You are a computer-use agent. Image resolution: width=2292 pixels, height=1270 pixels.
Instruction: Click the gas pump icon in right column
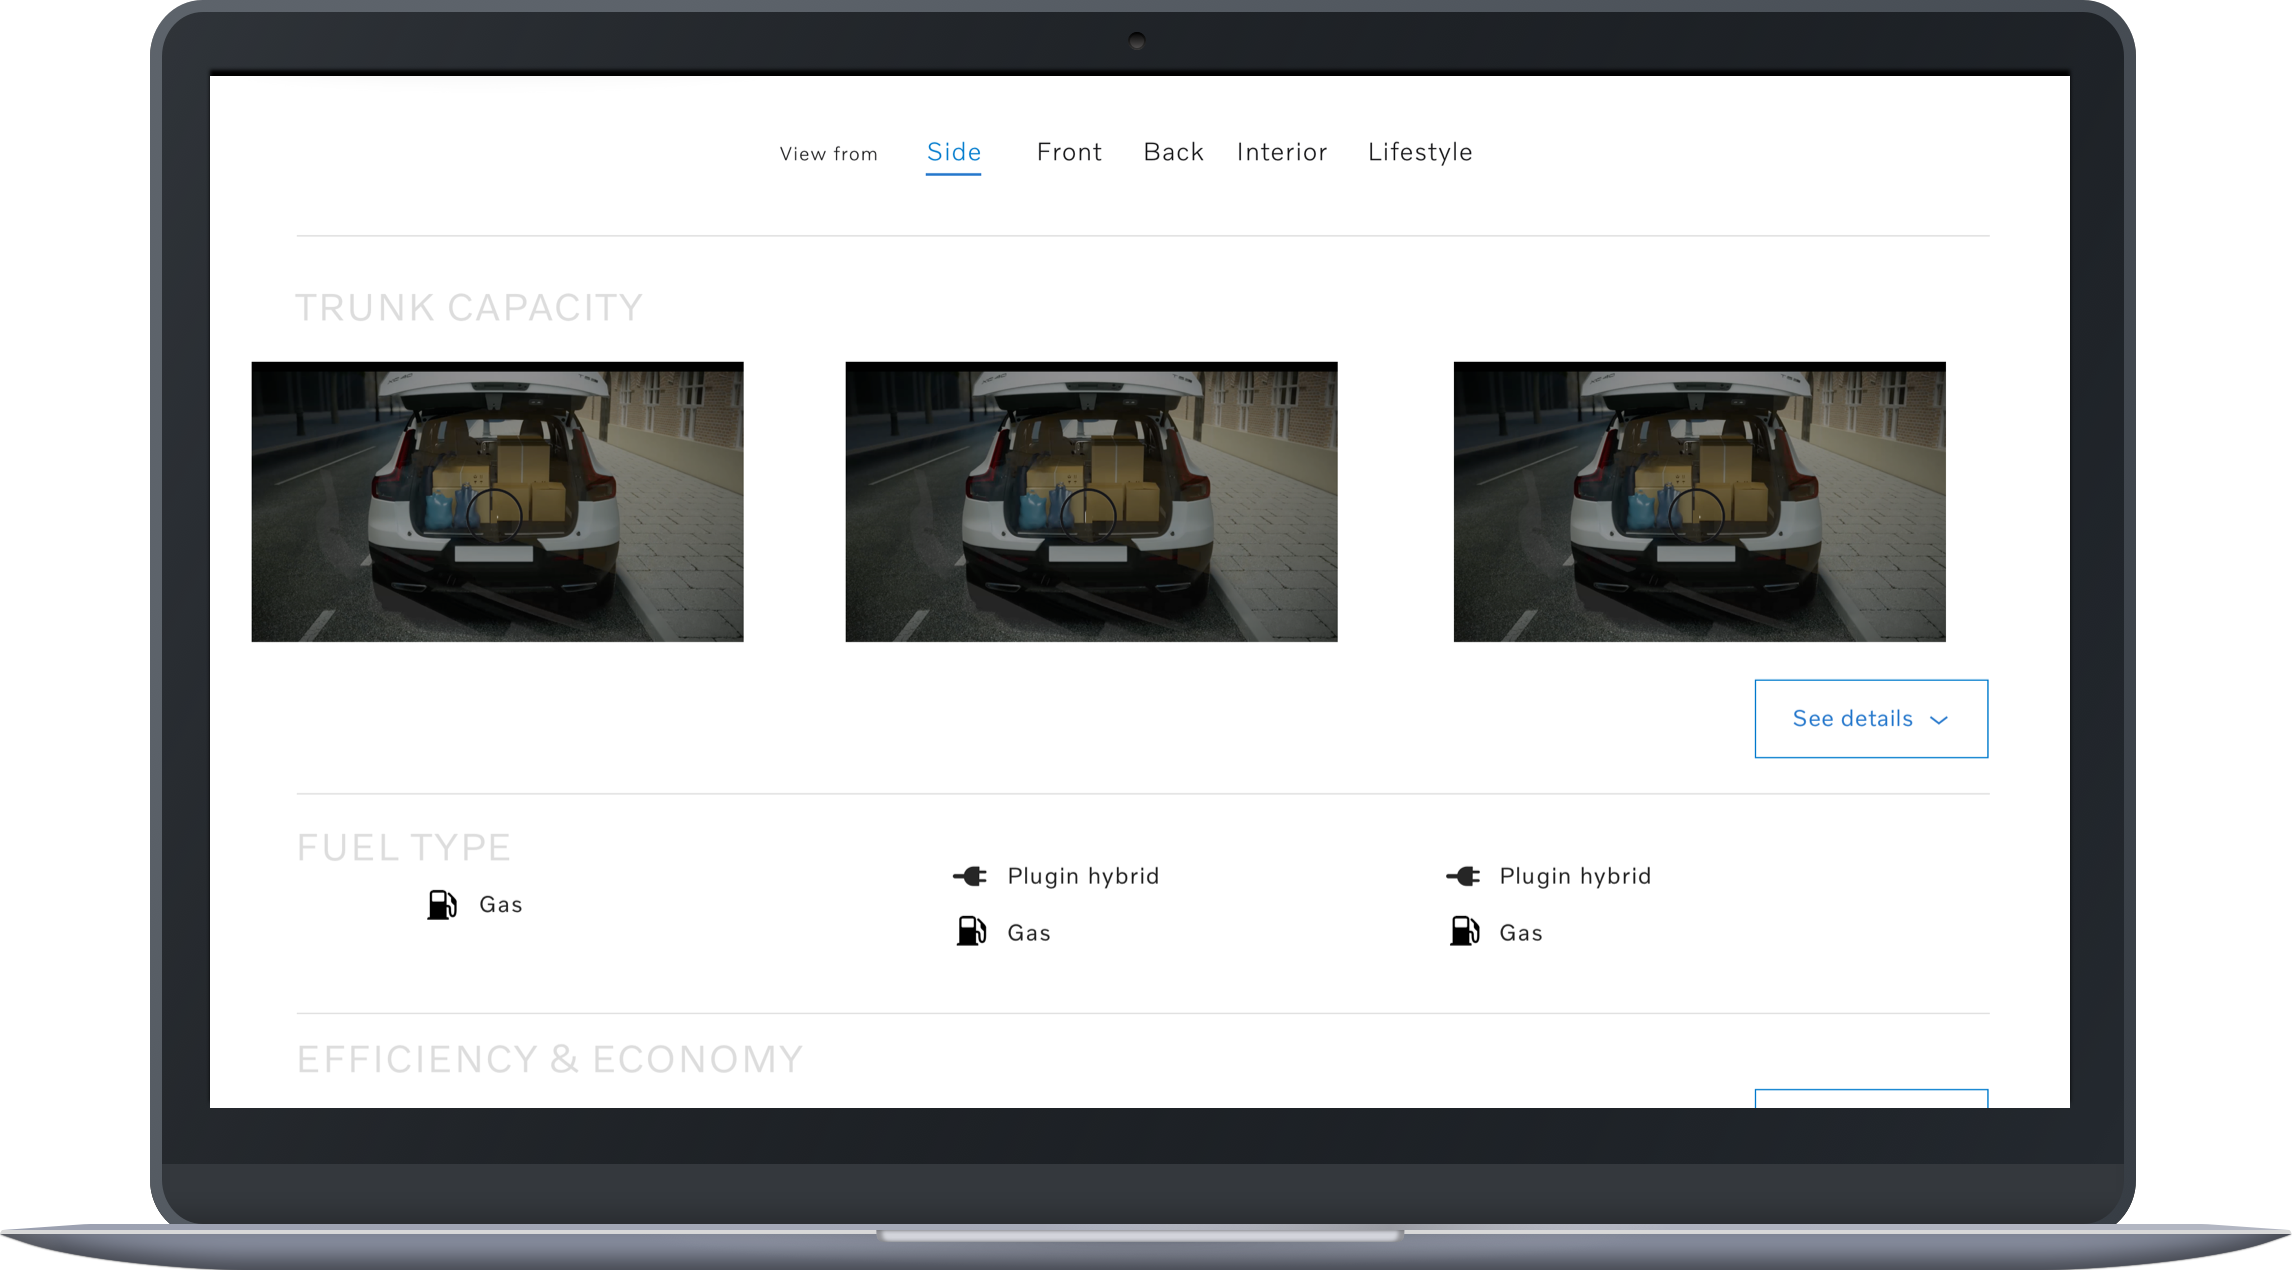[x=1464, y=932]
